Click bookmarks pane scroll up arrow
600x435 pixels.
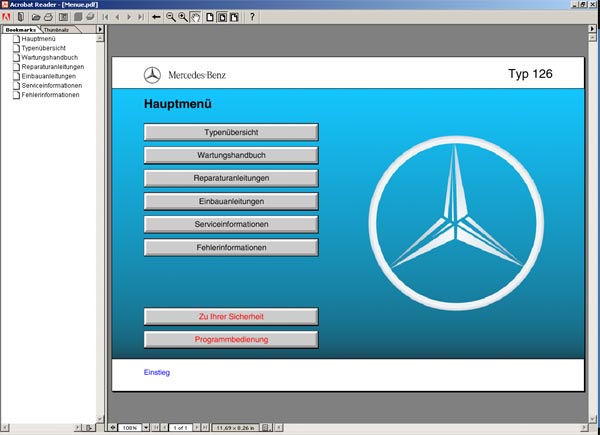[100, 38]
